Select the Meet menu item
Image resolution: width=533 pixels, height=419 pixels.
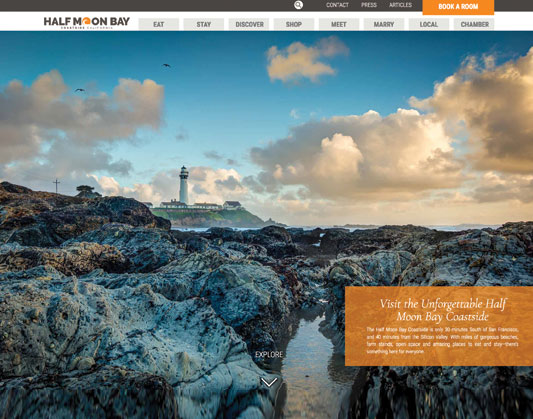[339, 24]
